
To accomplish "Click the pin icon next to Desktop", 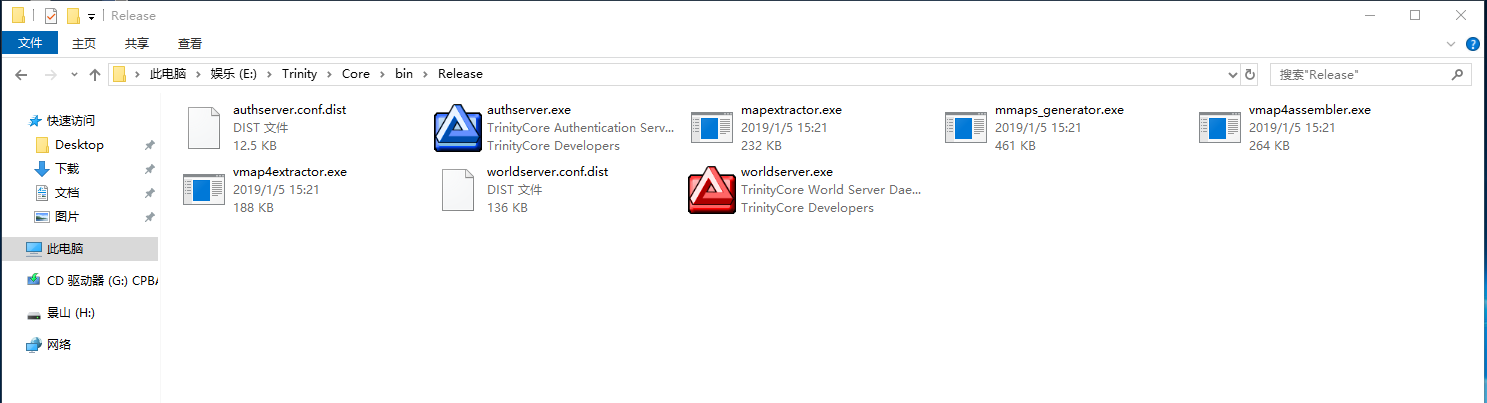I will [x=149, y=145].
